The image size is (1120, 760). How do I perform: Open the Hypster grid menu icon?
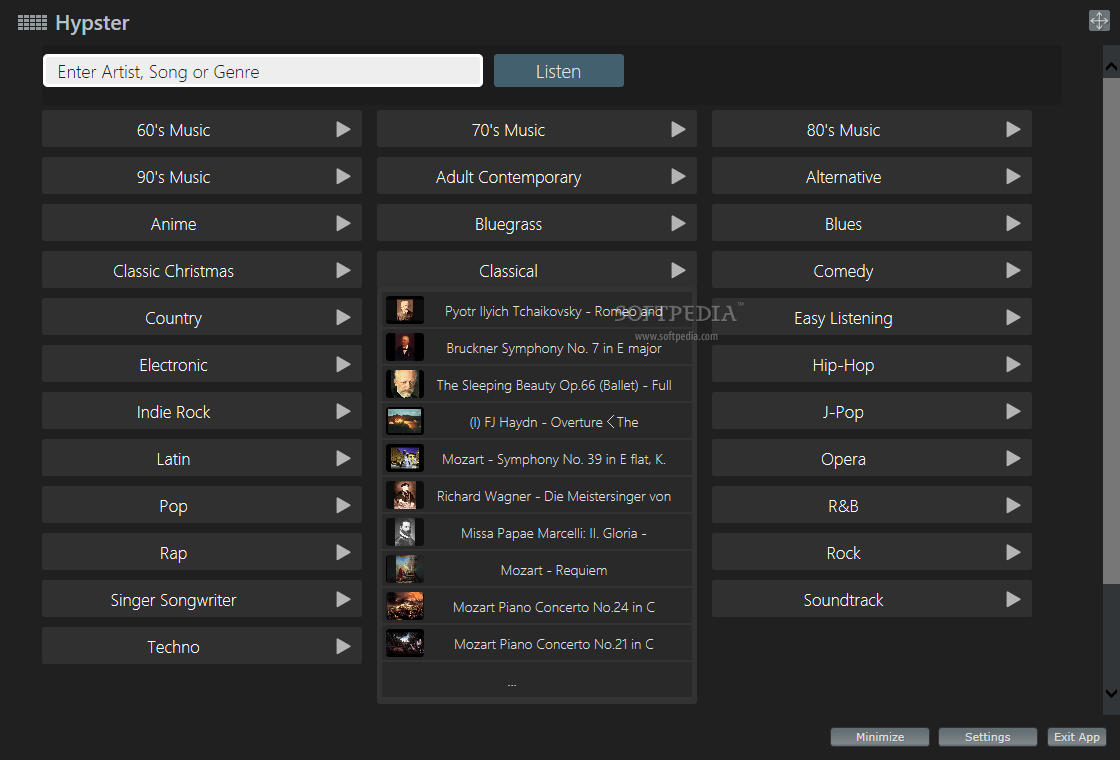pyautogui.click(x=32, y=23)
